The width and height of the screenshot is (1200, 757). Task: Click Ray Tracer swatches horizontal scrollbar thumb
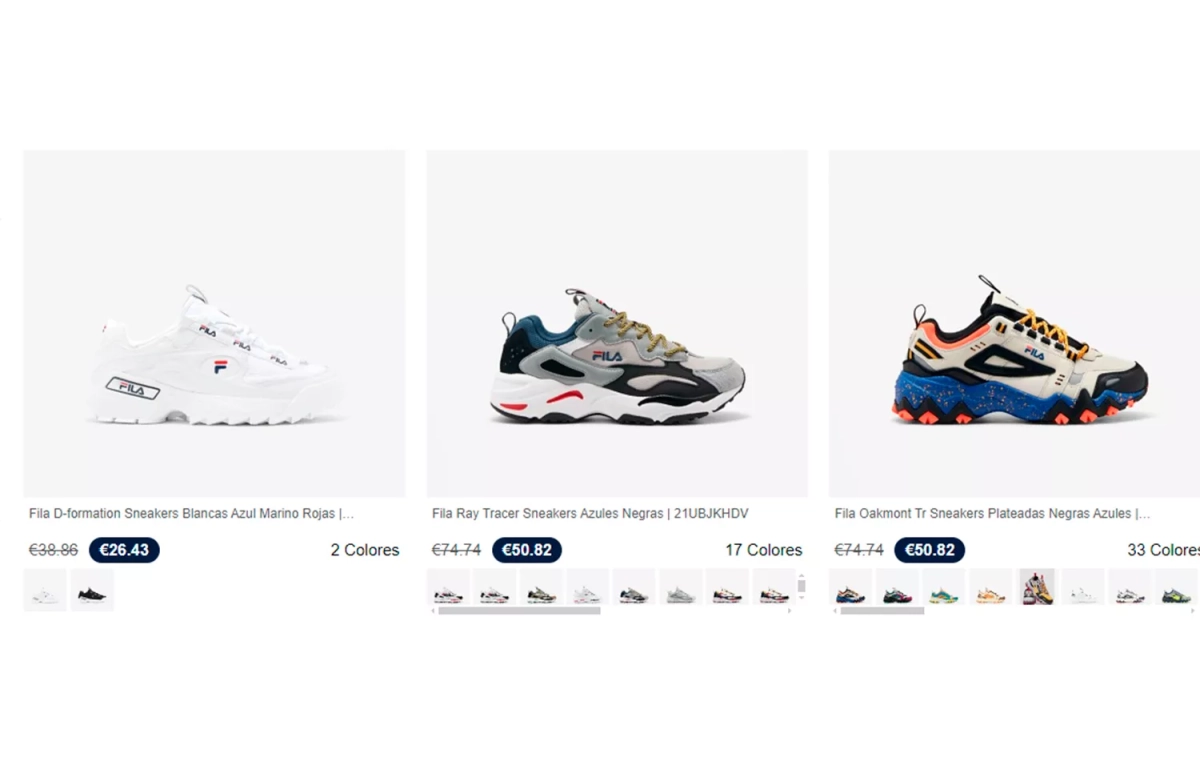[519, 610]
